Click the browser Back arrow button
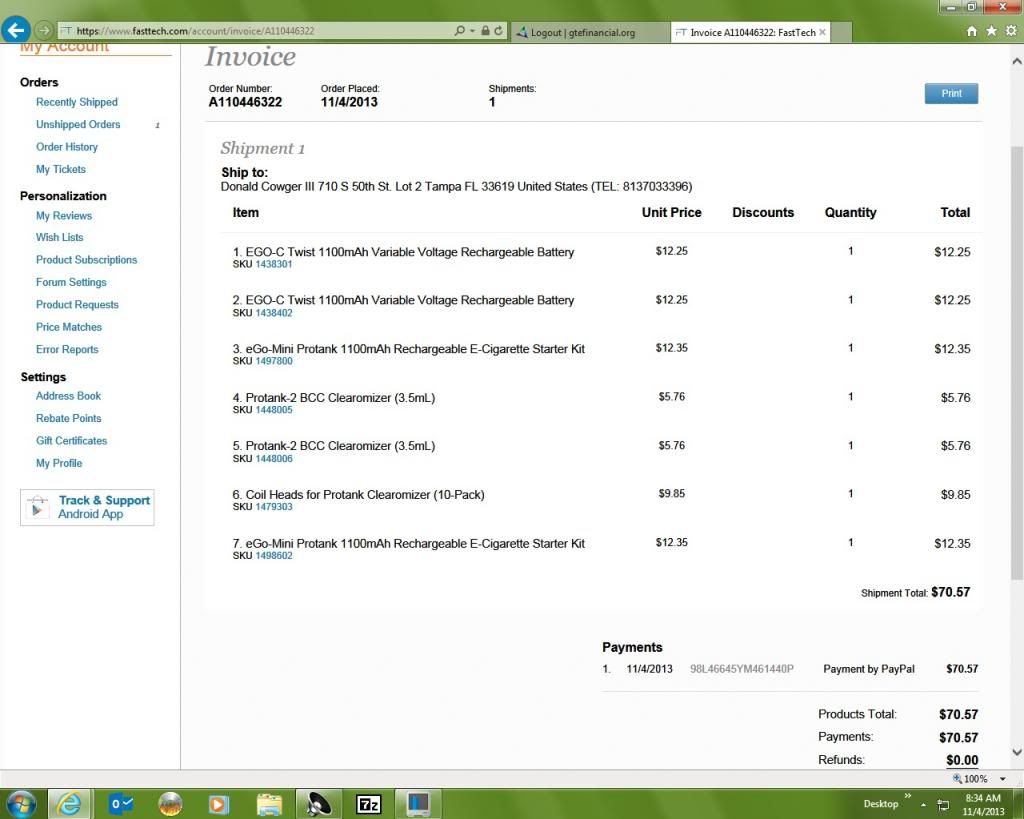1024x819 pixels. pos(16,30)
